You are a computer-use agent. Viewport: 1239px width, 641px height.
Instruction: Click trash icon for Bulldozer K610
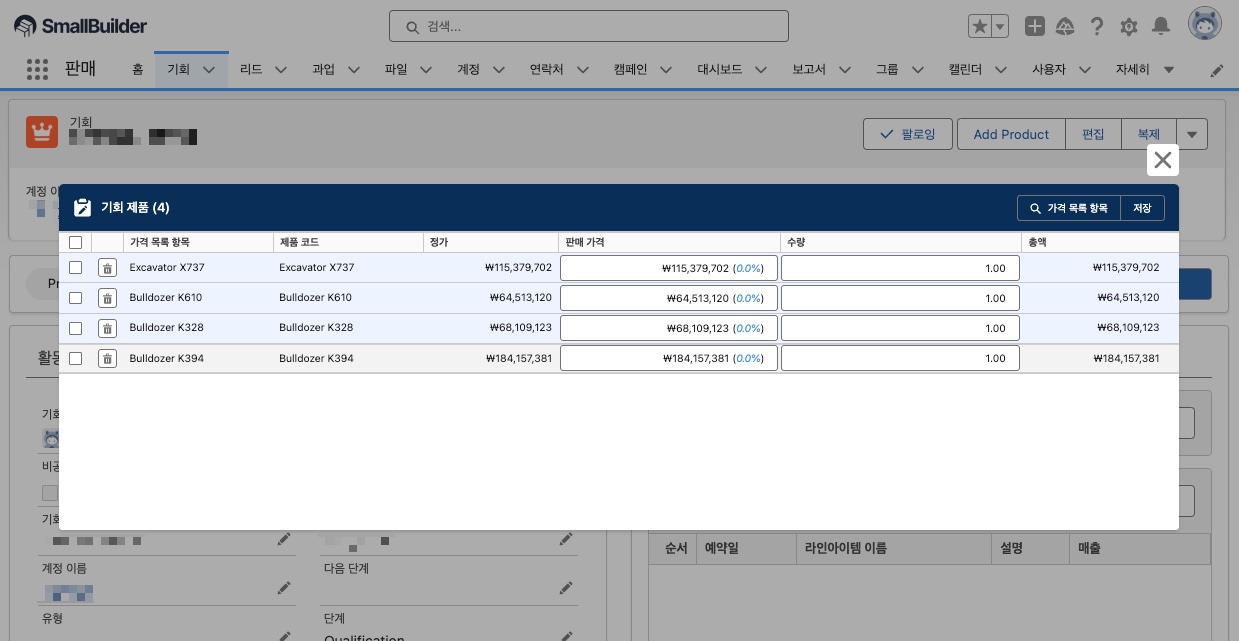[107, 298]
